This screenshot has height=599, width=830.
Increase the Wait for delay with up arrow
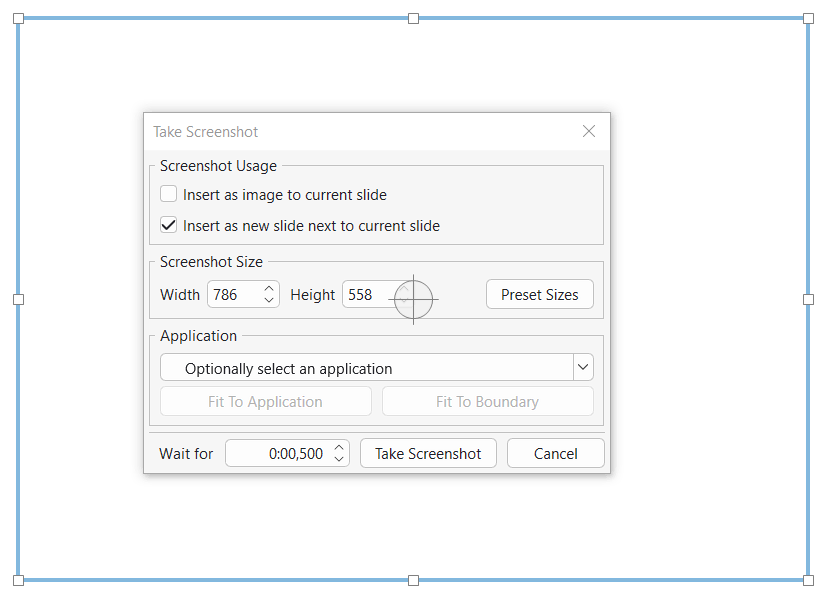tap(339, 448)
